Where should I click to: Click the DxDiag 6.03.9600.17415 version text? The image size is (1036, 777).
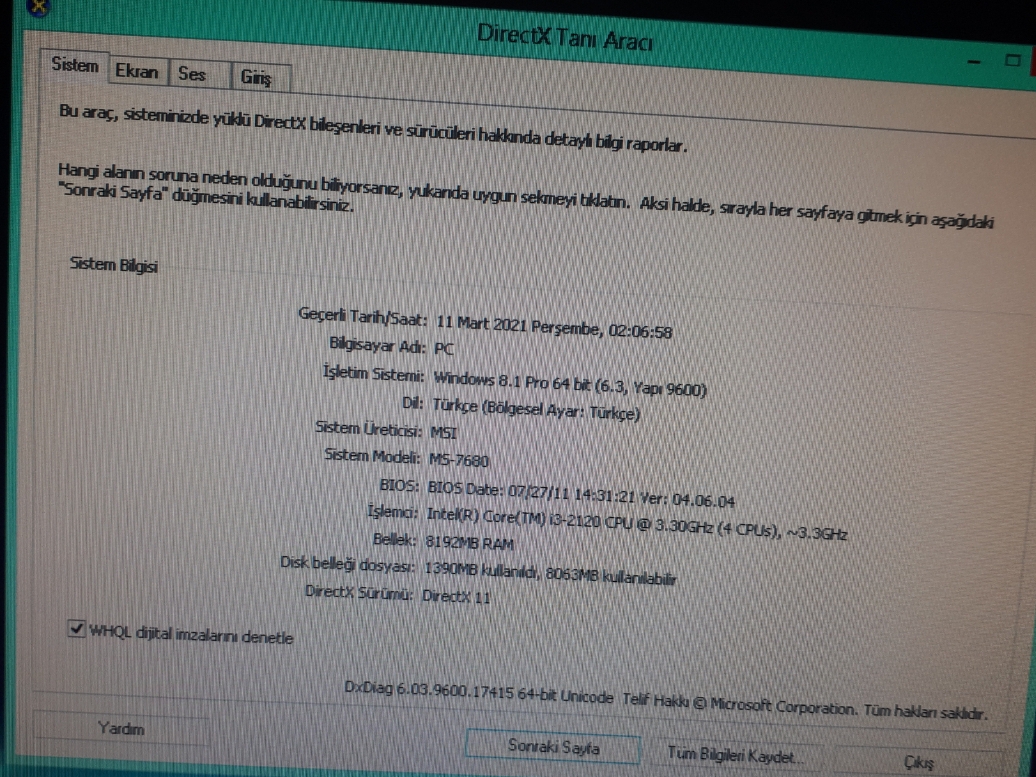point(479,692)
